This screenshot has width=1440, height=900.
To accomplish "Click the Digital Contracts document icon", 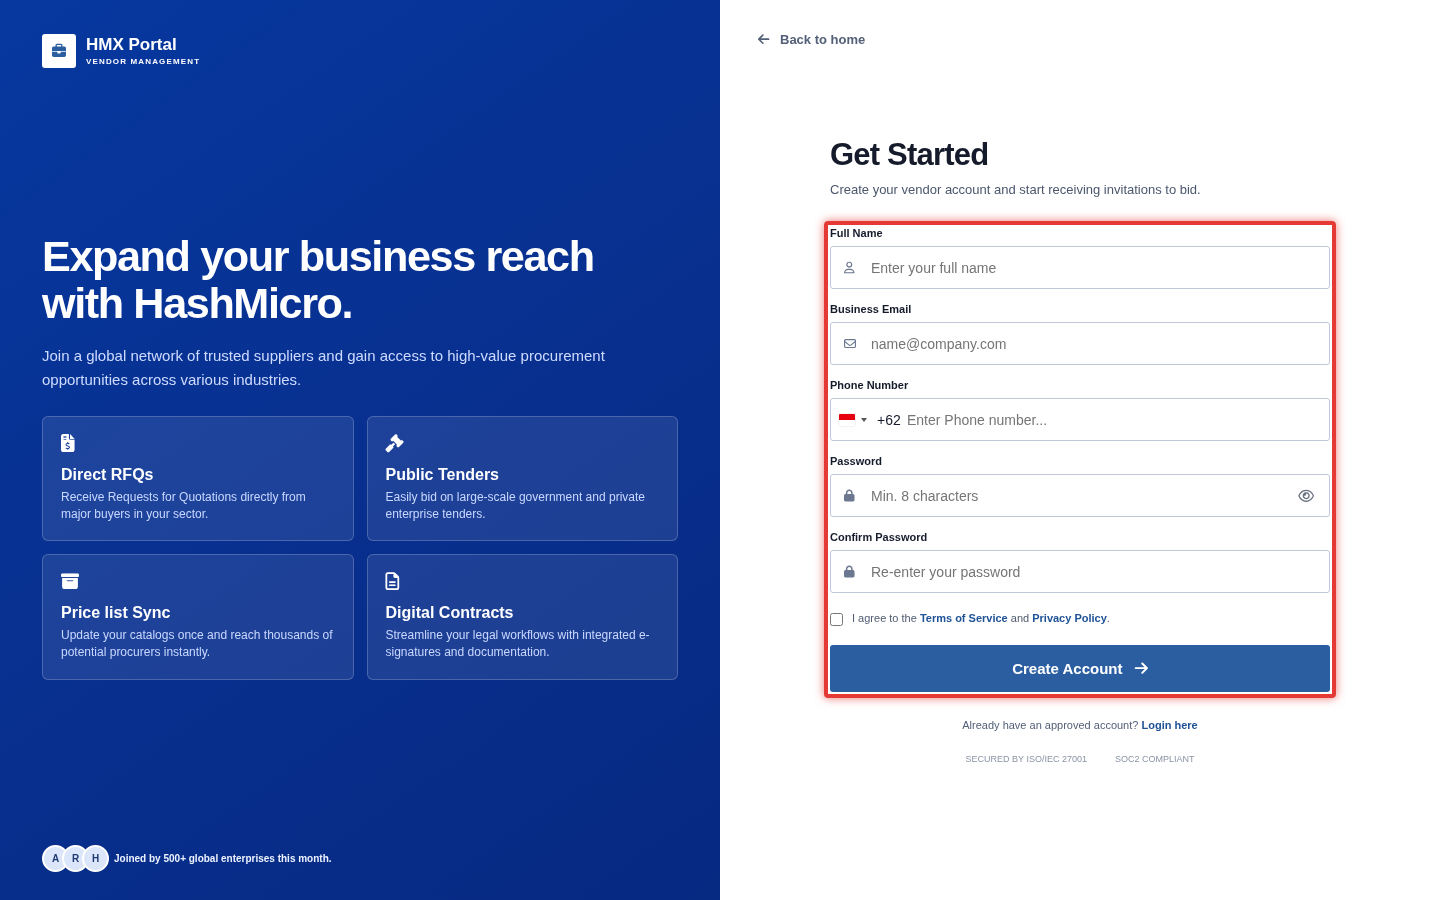I will click(x=393, y=581).
